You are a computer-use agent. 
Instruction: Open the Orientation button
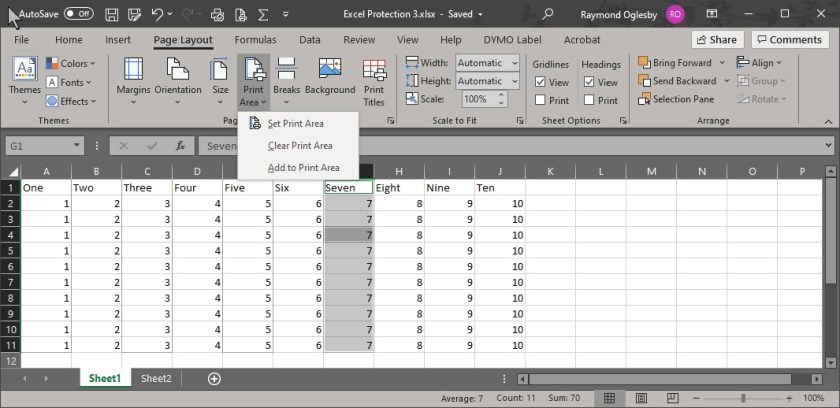(178, 82)
